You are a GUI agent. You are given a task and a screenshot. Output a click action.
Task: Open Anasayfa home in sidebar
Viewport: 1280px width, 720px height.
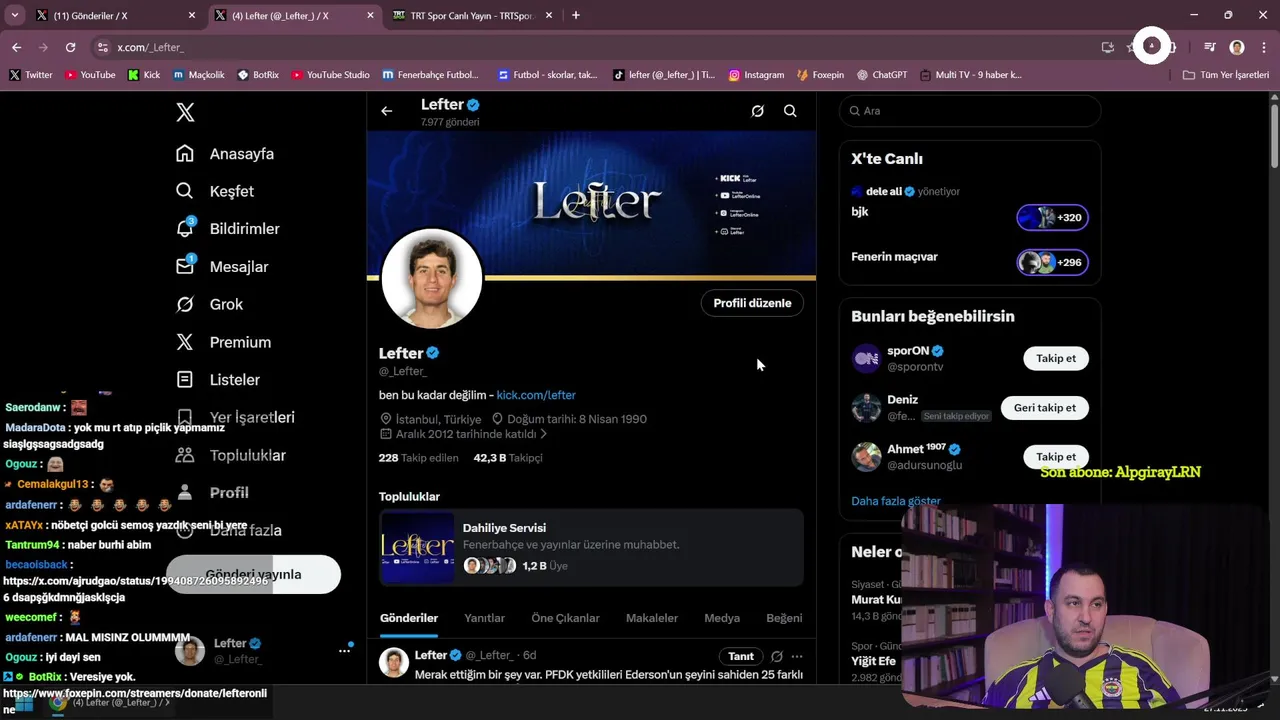coord(225,154)
